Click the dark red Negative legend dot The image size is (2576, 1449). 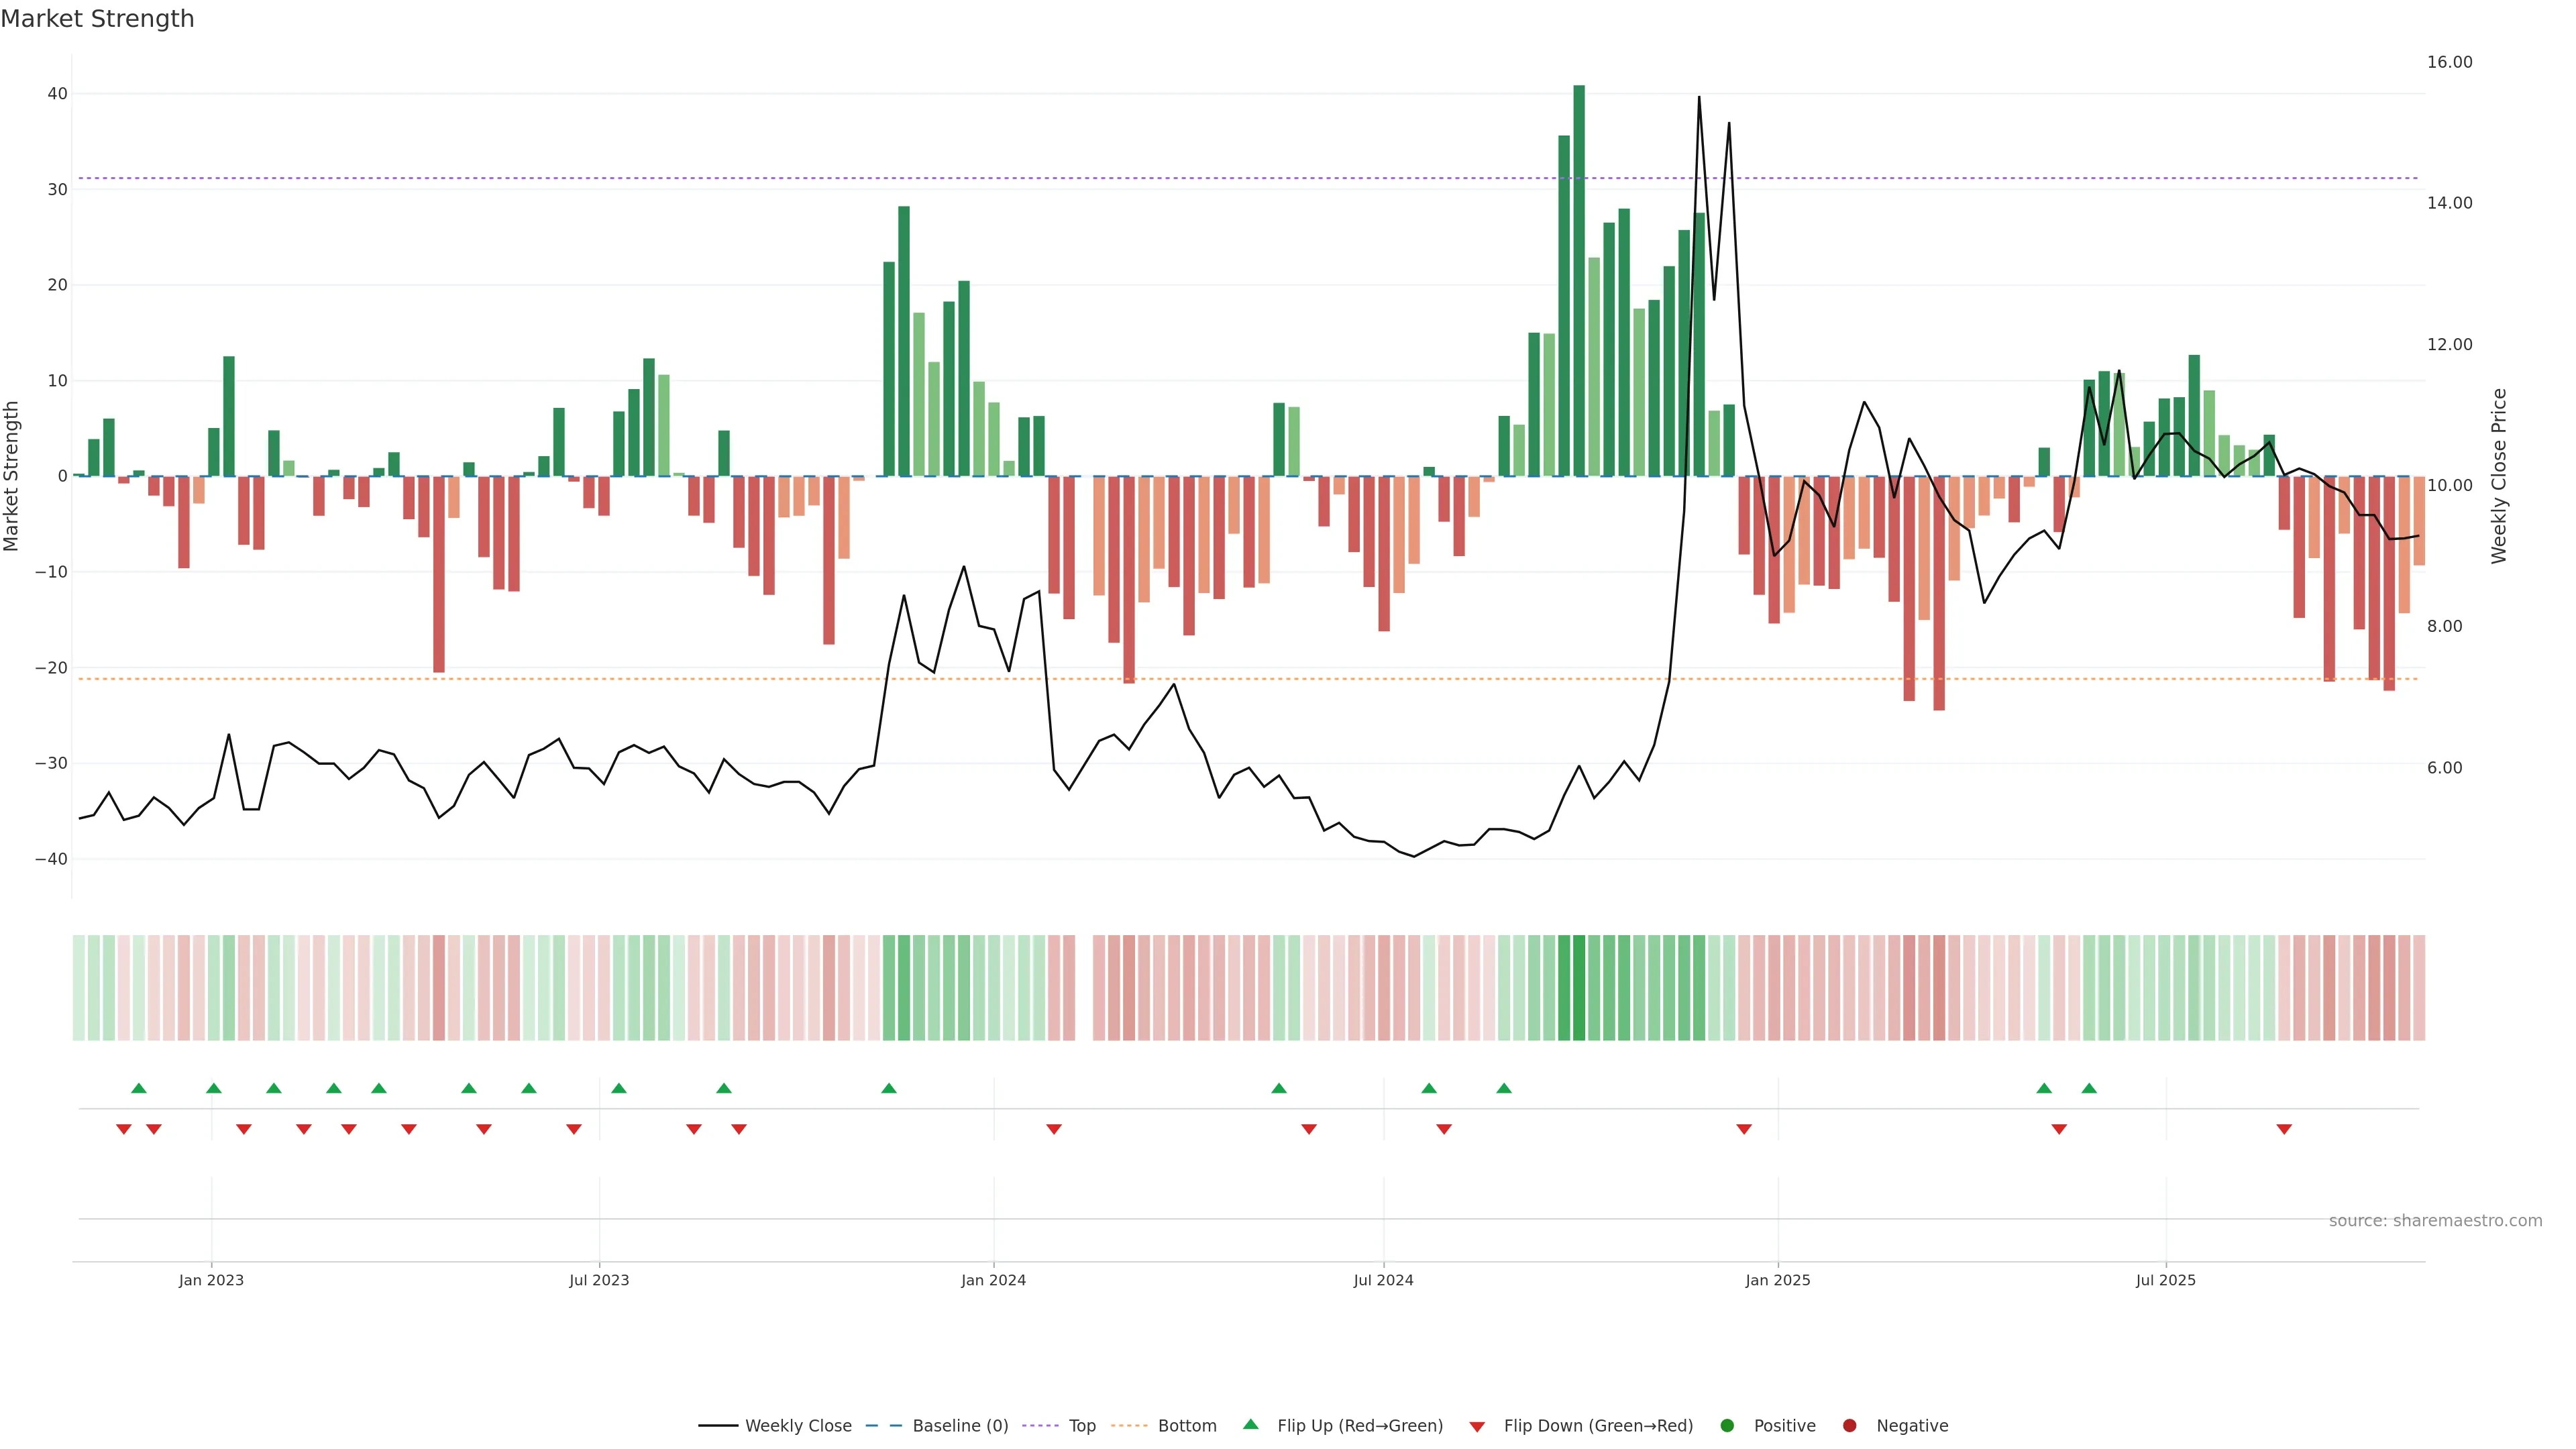point(1849,1426)
